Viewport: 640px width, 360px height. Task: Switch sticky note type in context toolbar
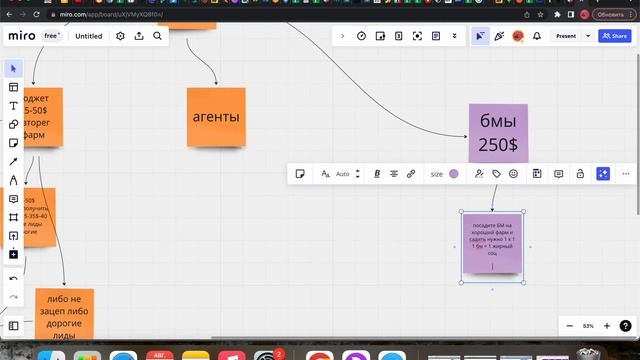tap(300, 174)
